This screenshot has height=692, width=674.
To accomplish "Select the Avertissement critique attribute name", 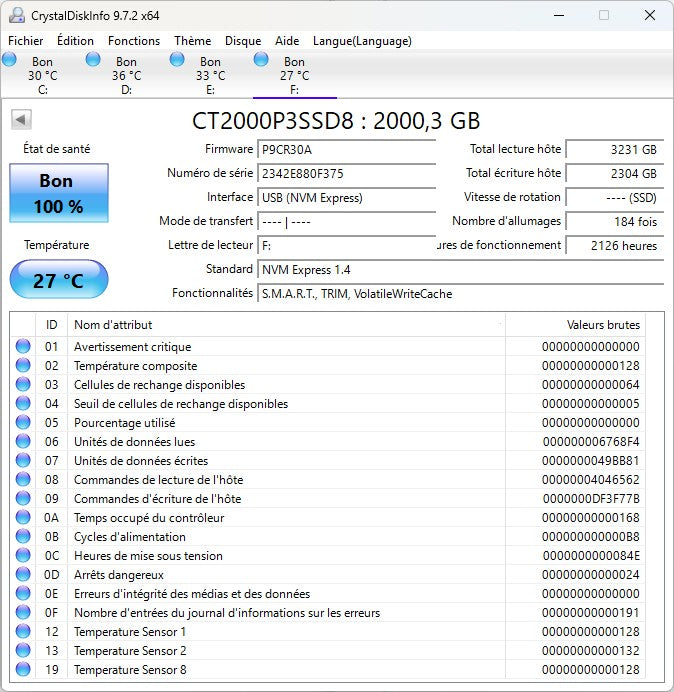I will click(132, 347).
